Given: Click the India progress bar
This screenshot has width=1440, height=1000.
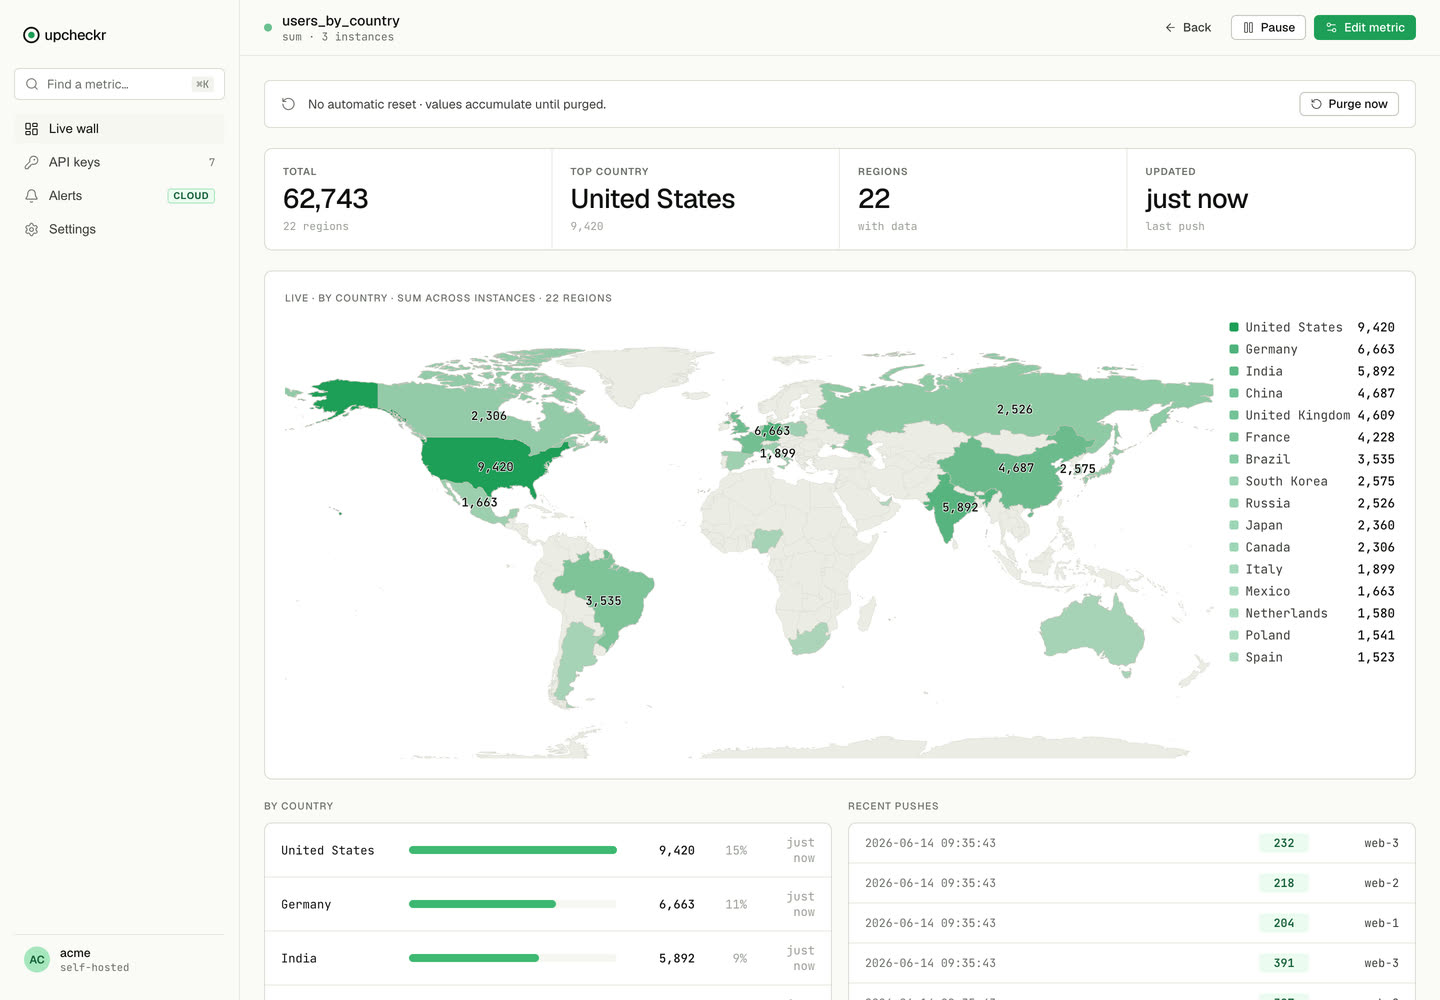Looking at the screenshot, I should (x=513, y=958).
